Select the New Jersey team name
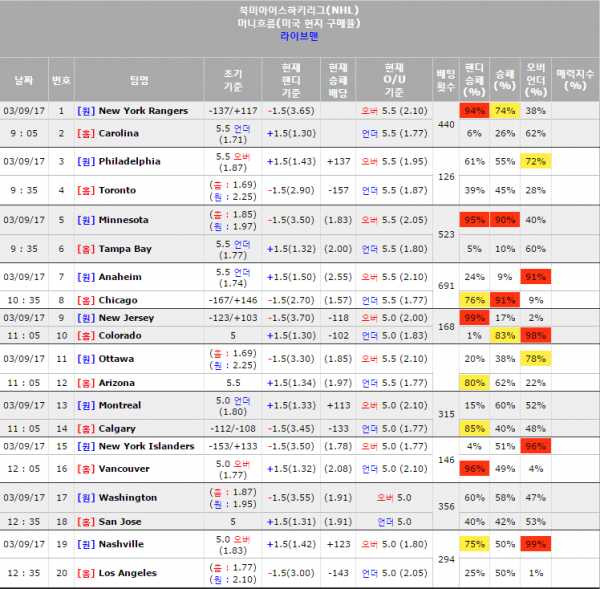 [126, 318]
